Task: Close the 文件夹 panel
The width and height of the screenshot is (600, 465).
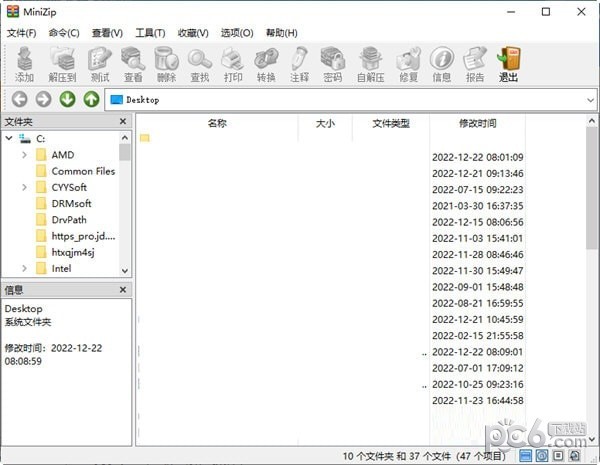Action: pos(123,121)
